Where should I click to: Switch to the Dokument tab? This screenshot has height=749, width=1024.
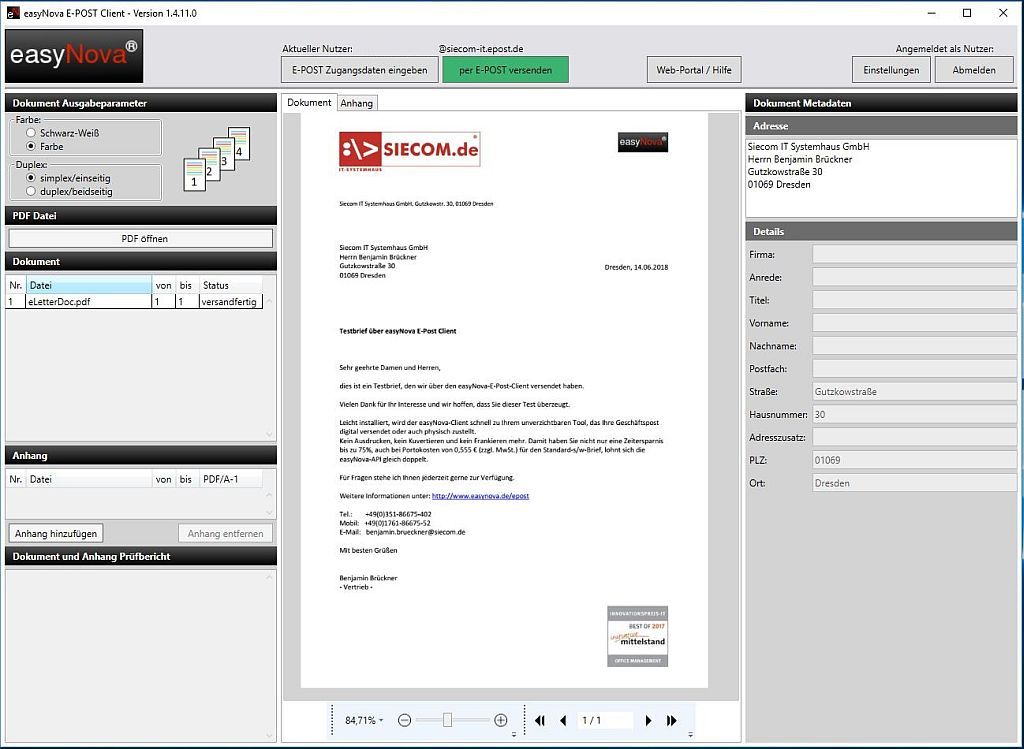point(309,103)
